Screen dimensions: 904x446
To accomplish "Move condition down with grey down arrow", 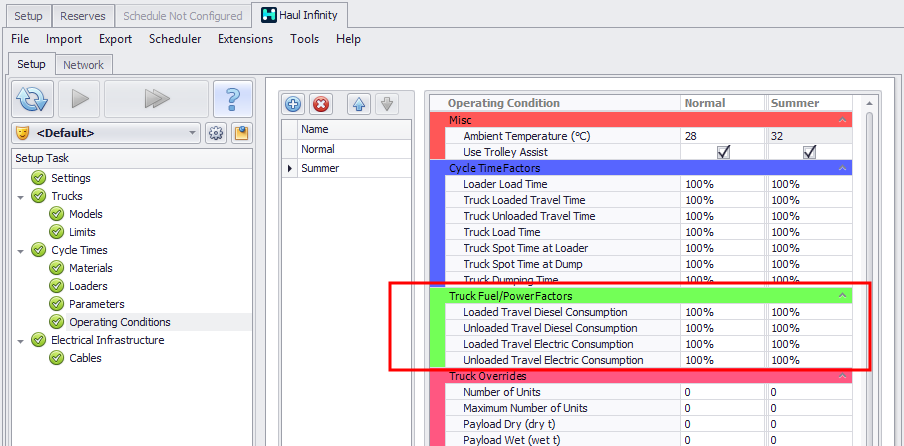I will (x=387, y=105).
